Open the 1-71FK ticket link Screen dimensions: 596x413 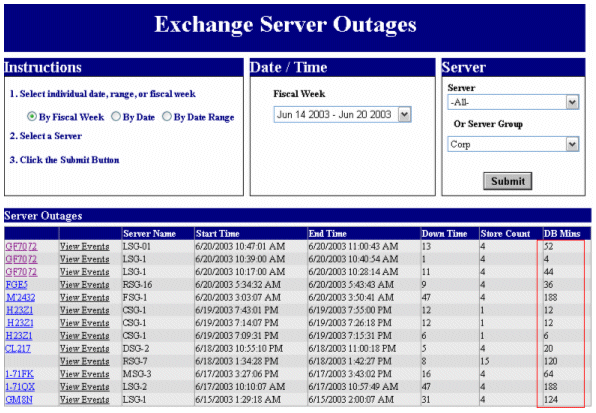point(19,374)
